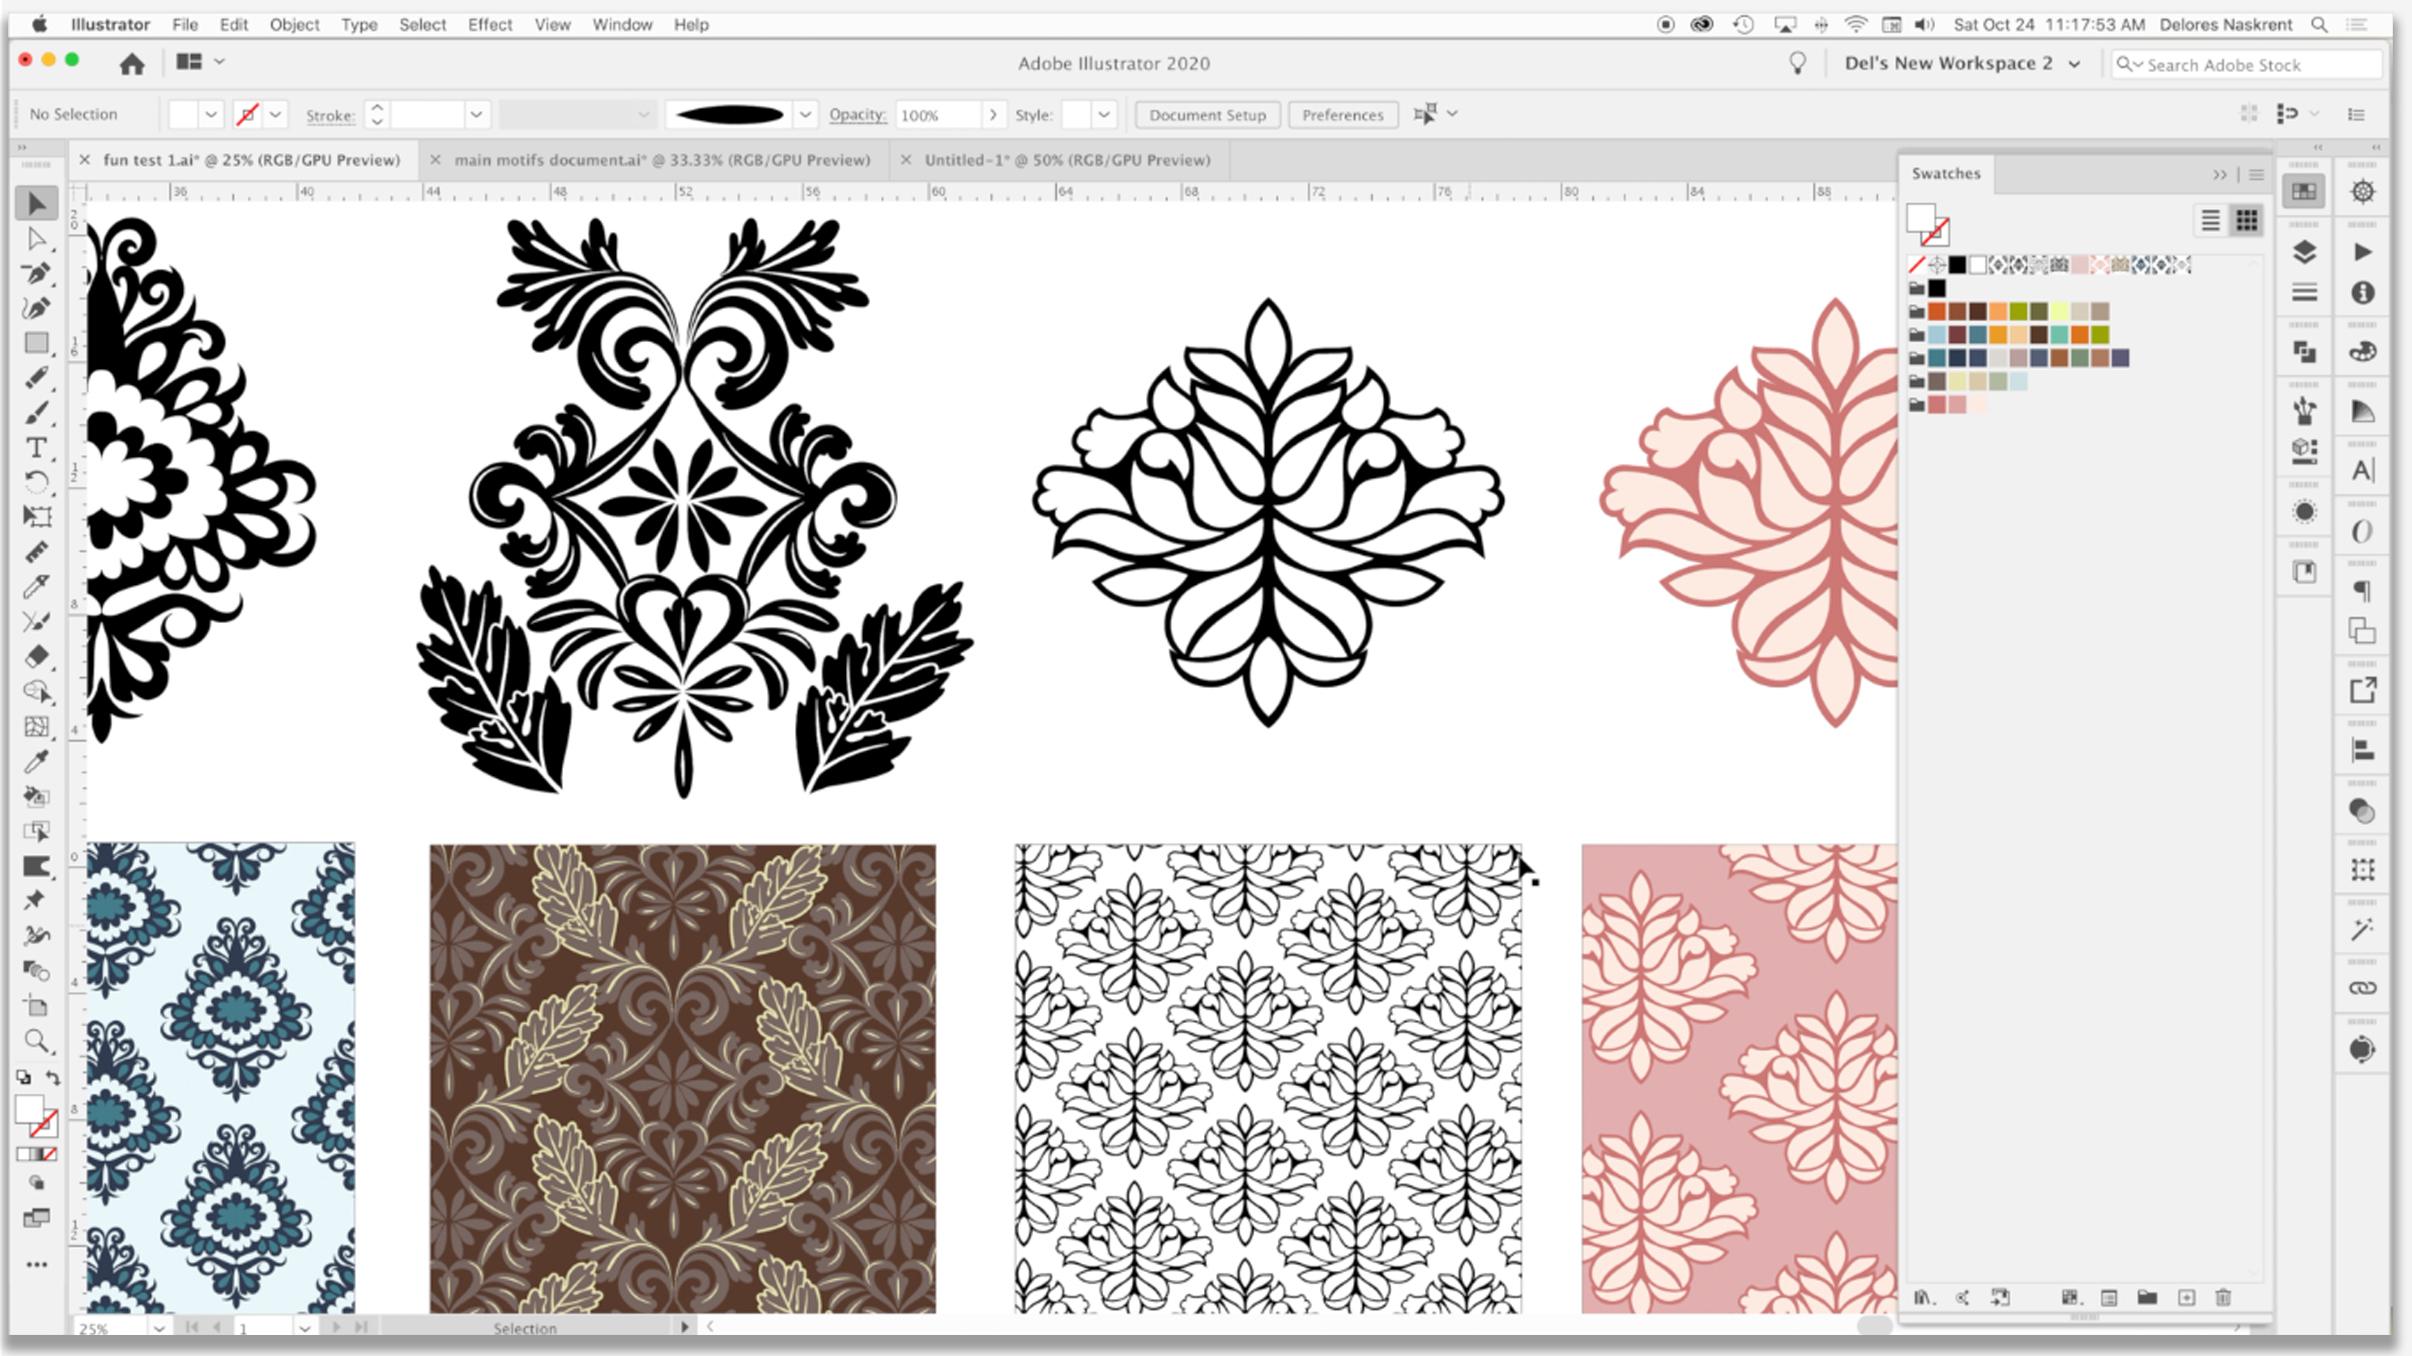Open the Style dropdown

[1104, 115]
